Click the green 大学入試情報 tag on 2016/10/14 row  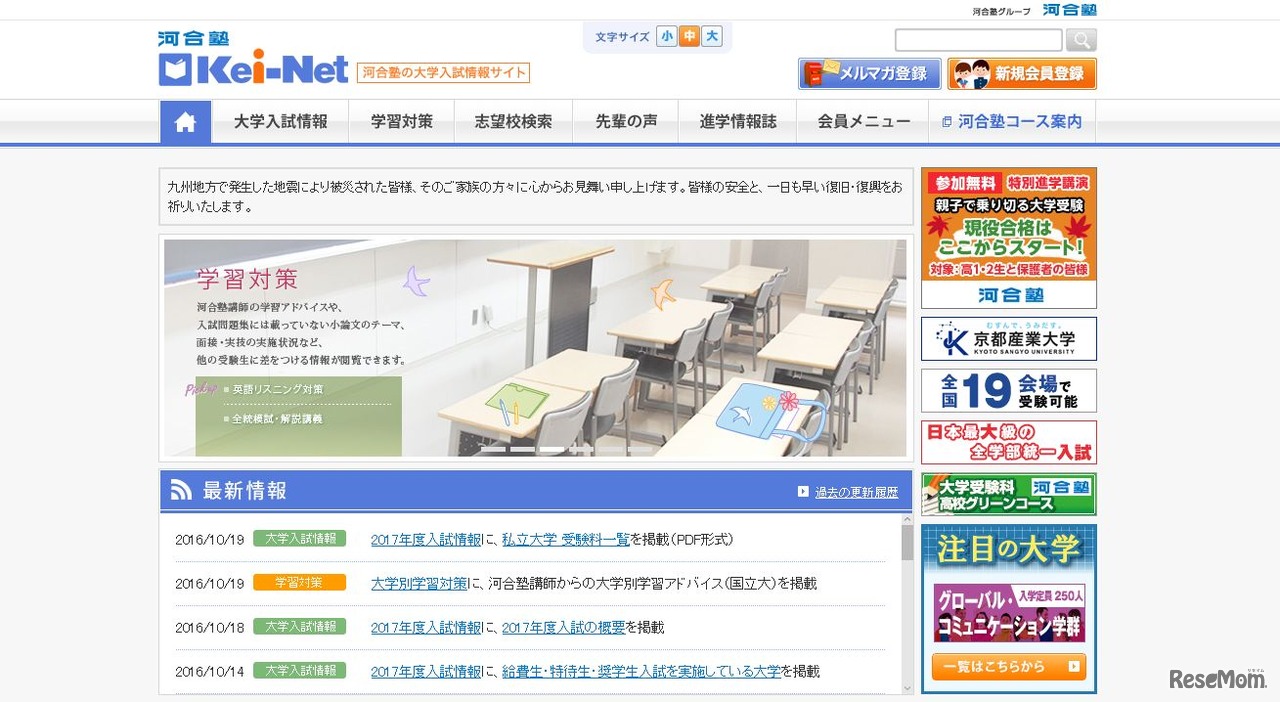(x=299, y=670)
